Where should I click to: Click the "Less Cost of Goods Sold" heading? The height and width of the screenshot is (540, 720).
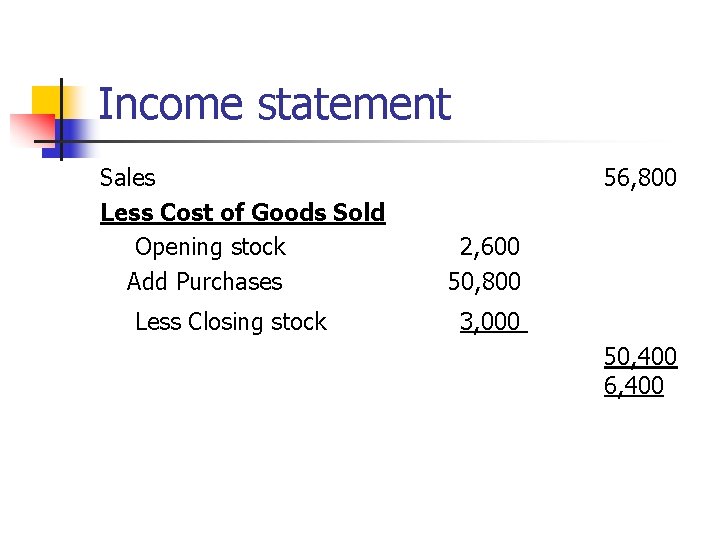point(243,213)
